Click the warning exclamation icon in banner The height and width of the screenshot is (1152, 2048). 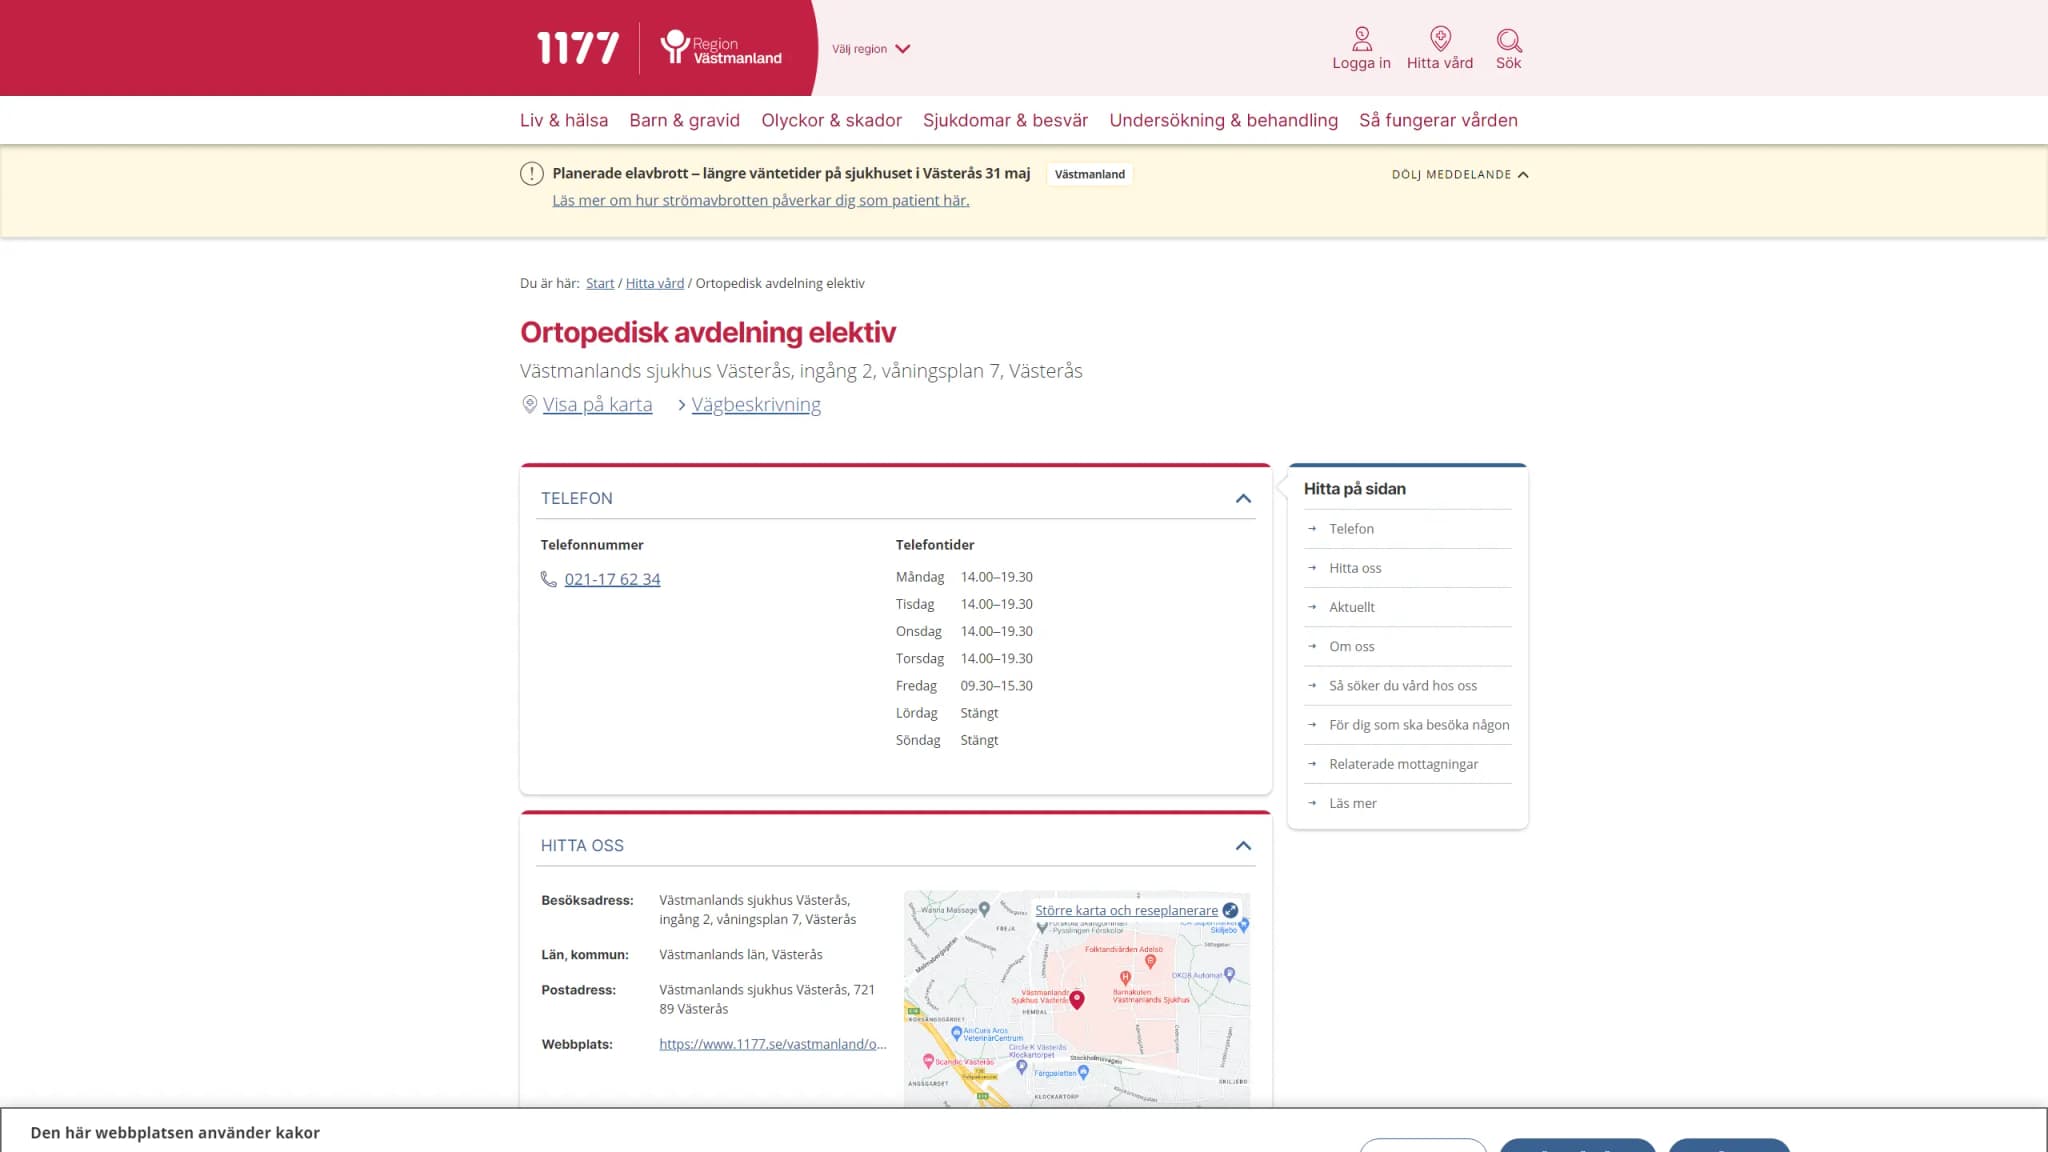point(532,174)
